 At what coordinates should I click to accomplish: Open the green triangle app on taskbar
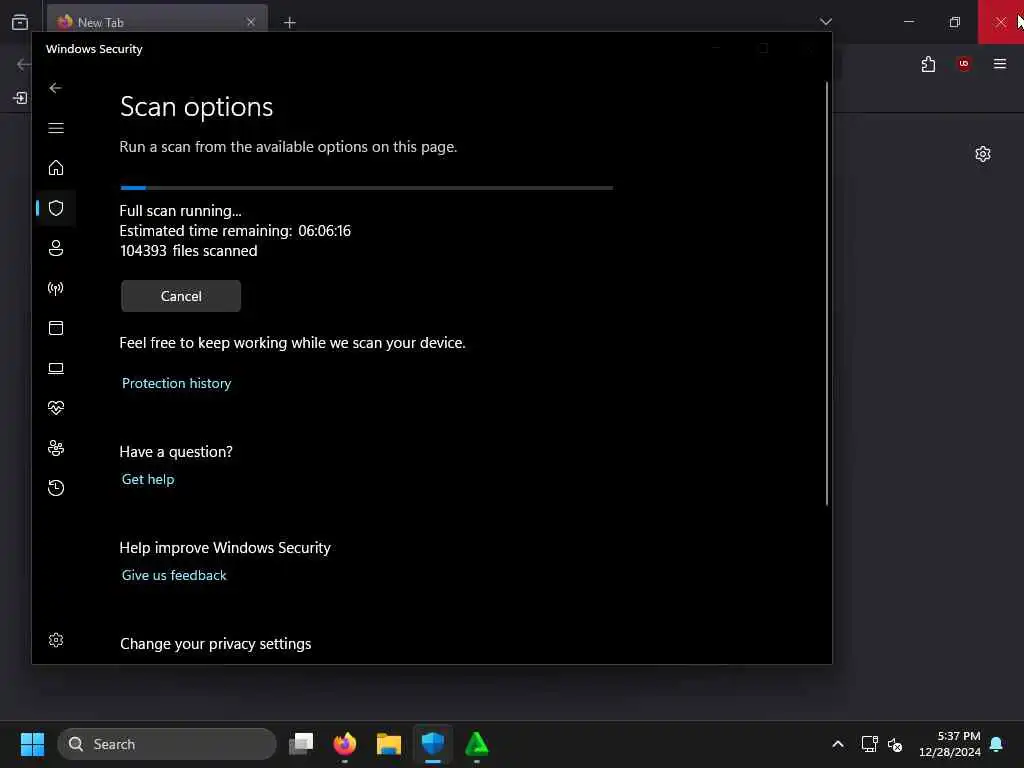coord(477,744)
